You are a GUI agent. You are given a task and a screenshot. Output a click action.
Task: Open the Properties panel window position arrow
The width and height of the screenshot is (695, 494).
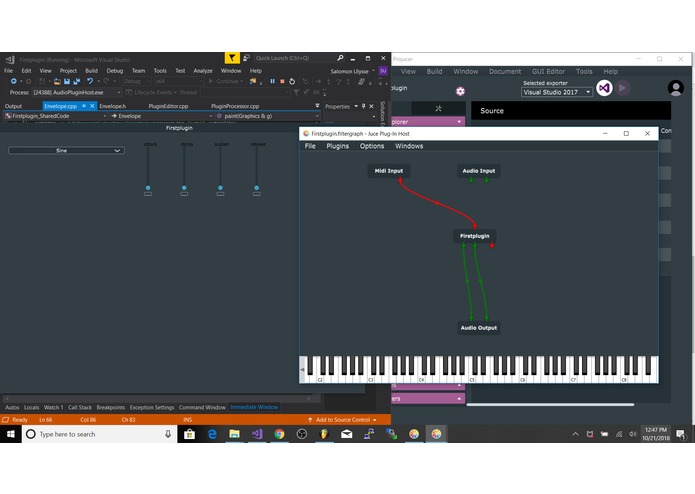coord(356,106)
